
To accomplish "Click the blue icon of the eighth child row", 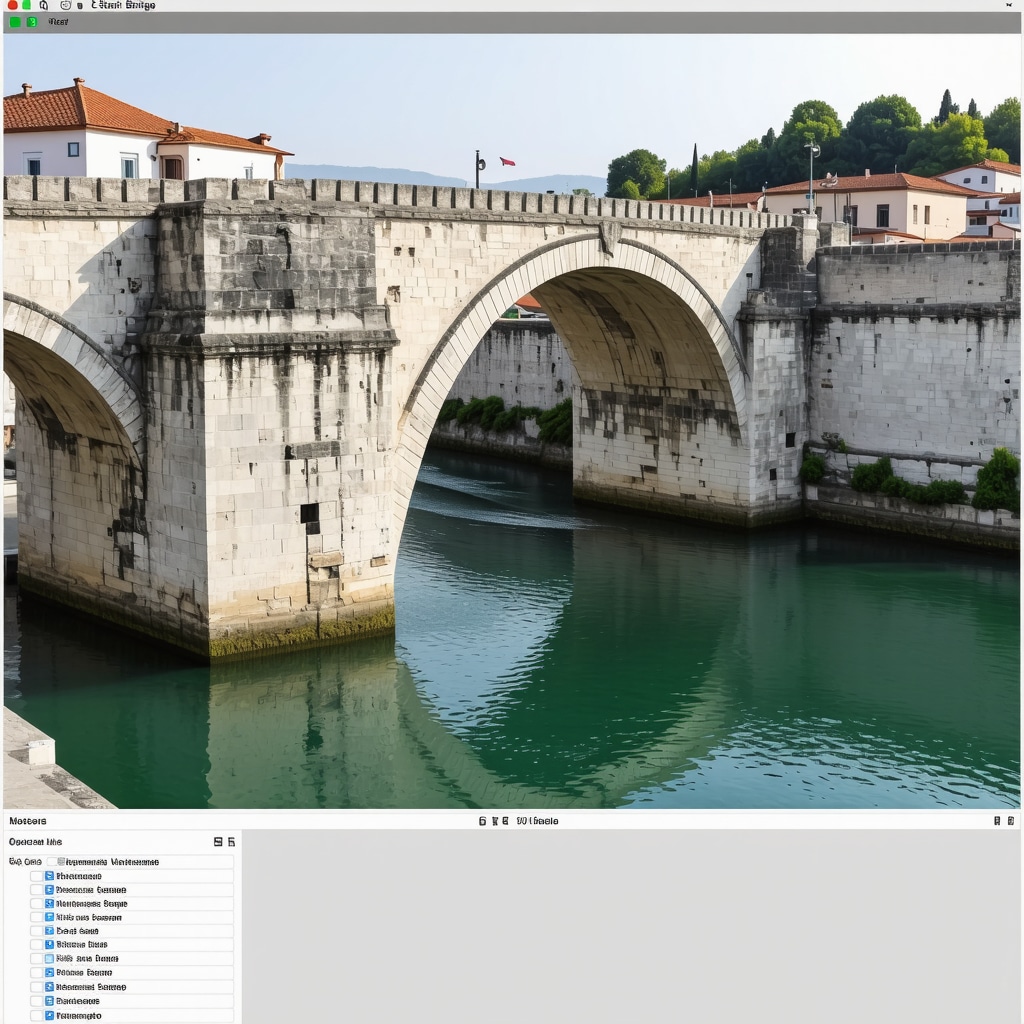I will [x=49, y=972].
